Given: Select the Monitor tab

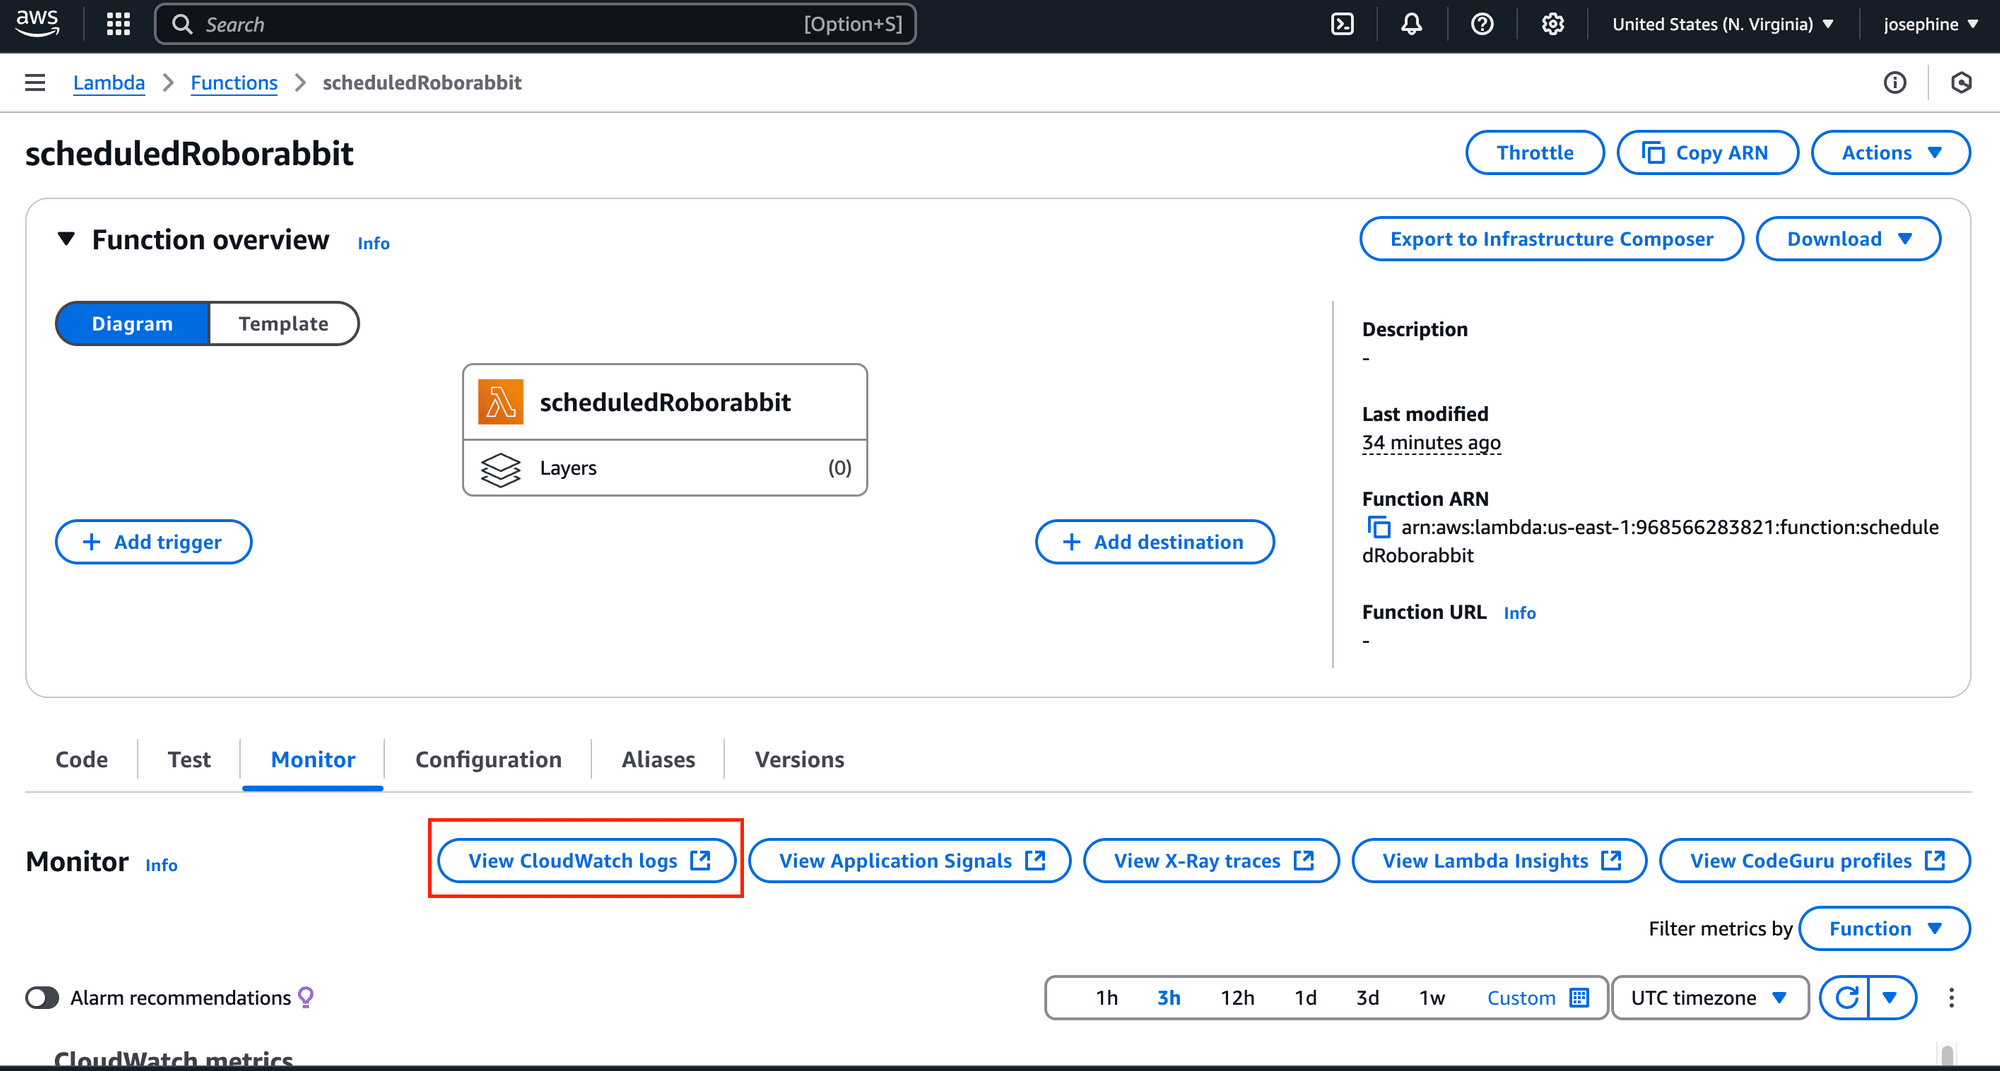Looking at the screenshot, I should click(x=313, y=759).
